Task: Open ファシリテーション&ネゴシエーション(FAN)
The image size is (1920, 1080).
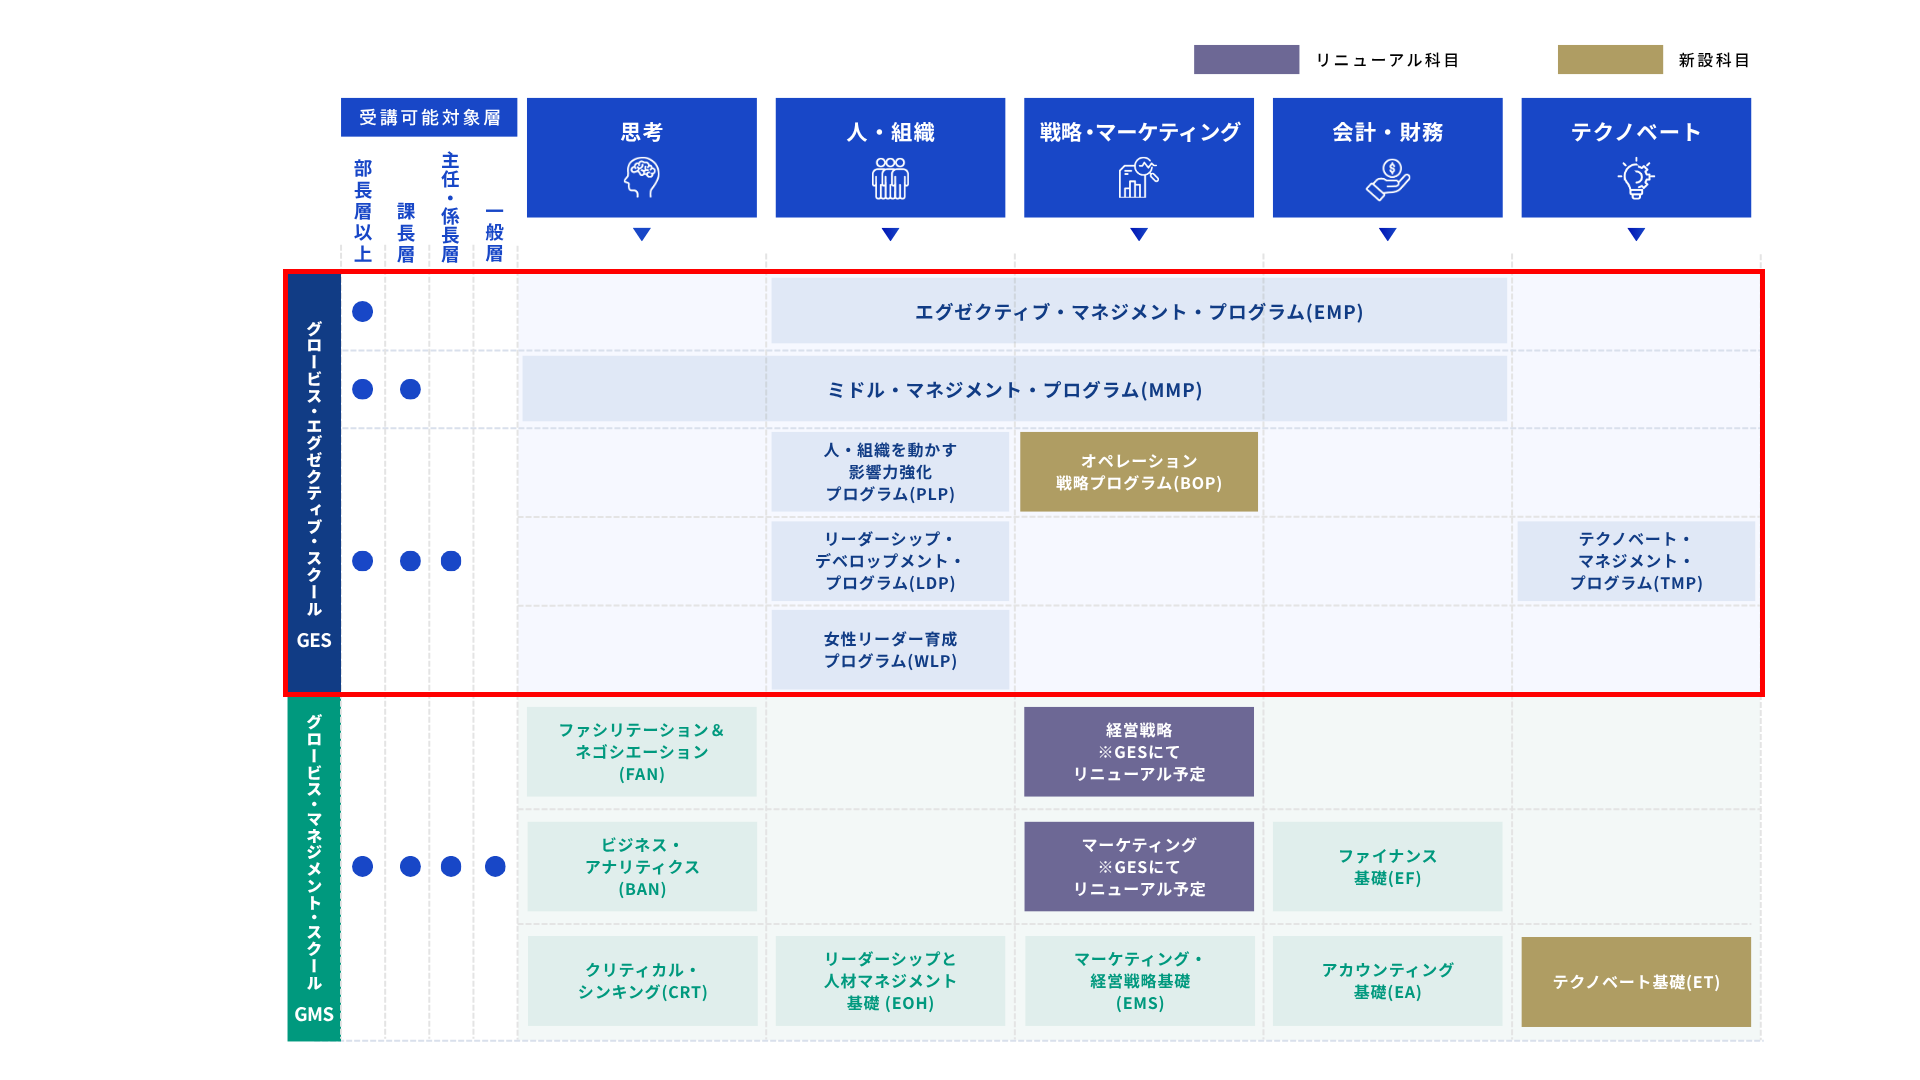Action: coord(642,752)
